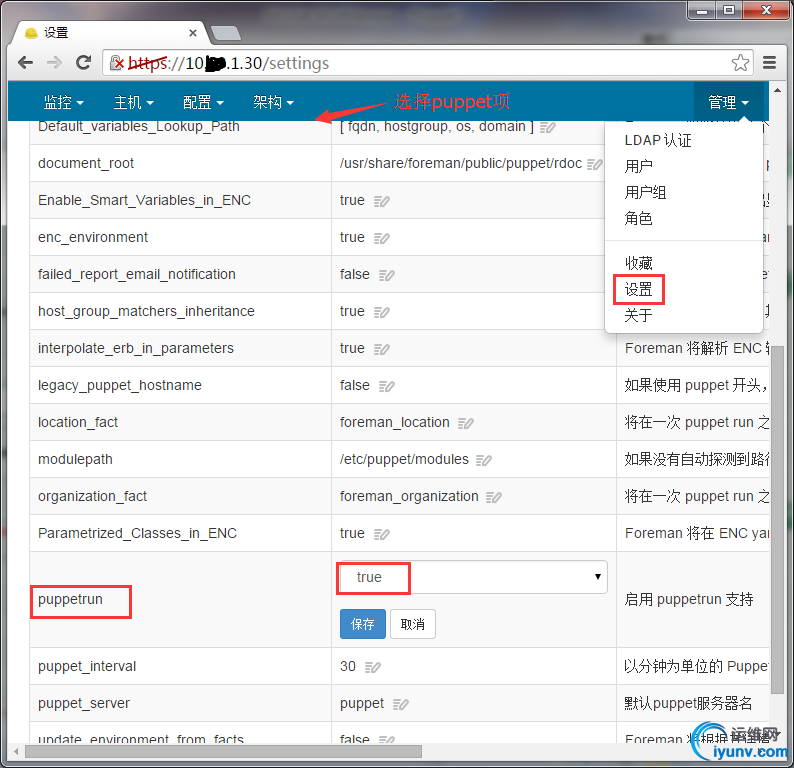794x768 pixels.
Task: Click the puppet_server value puppet
Action: tap(362, 703)
